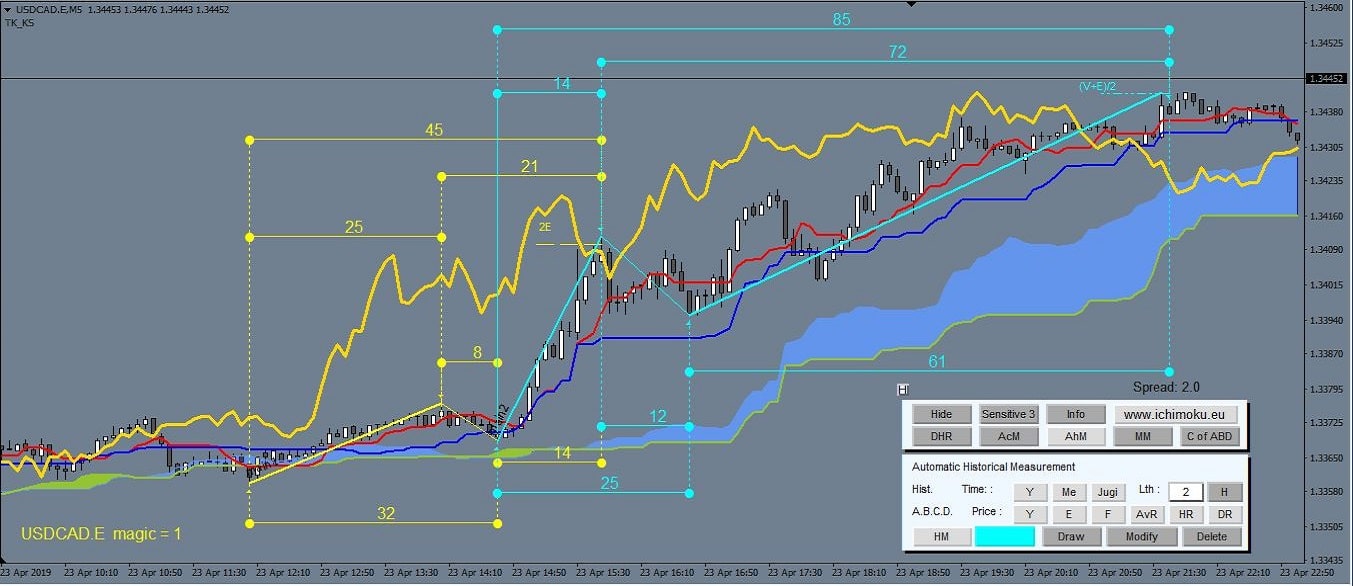
Task: Click the HM button
Action: (942, 536)
